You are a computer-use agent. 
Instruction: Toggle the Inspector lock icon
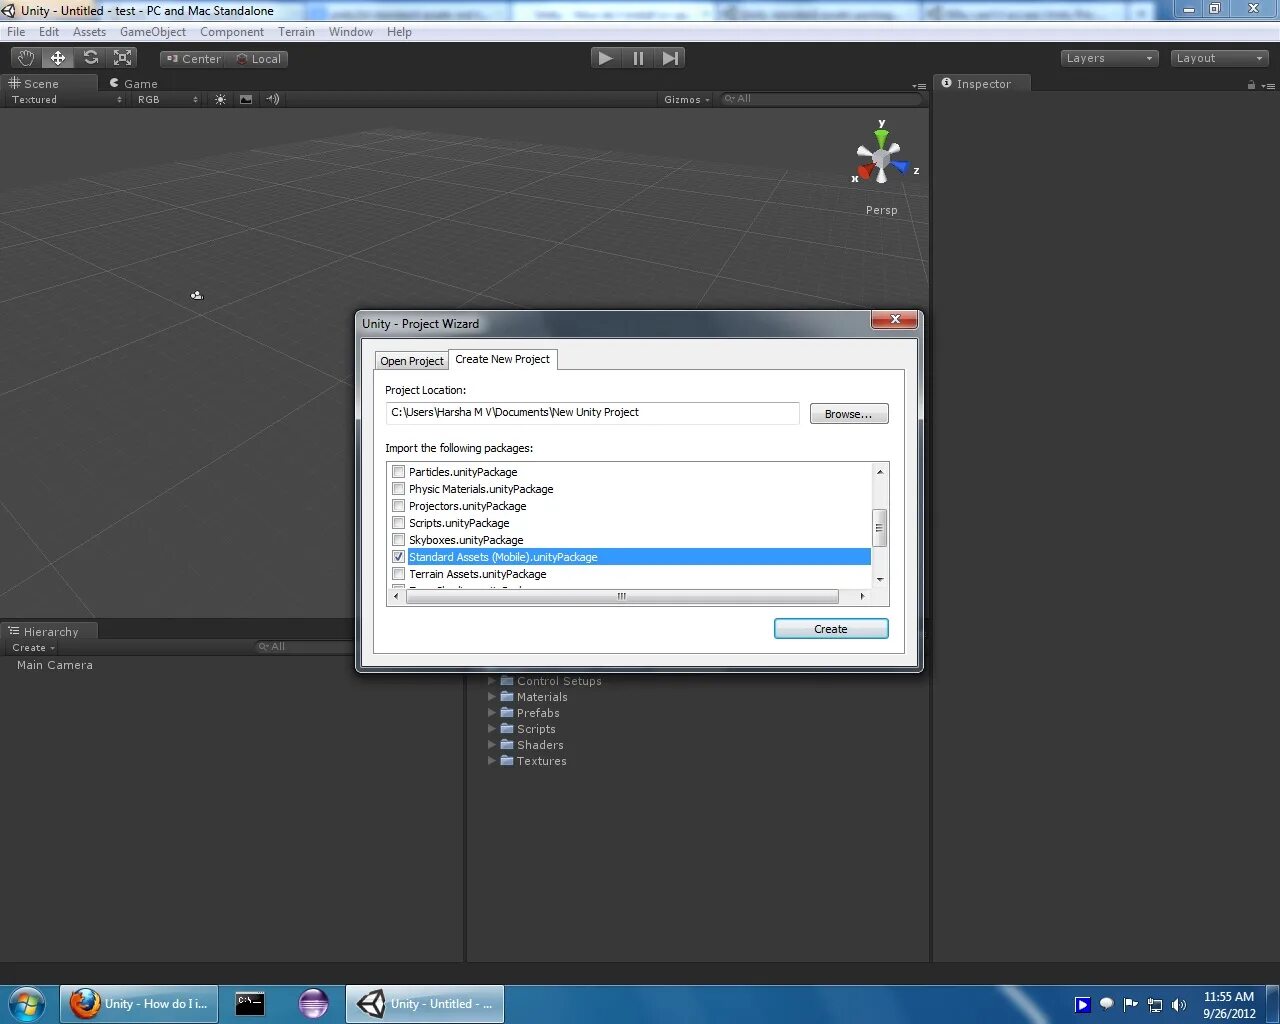[x=1251, y=85]
